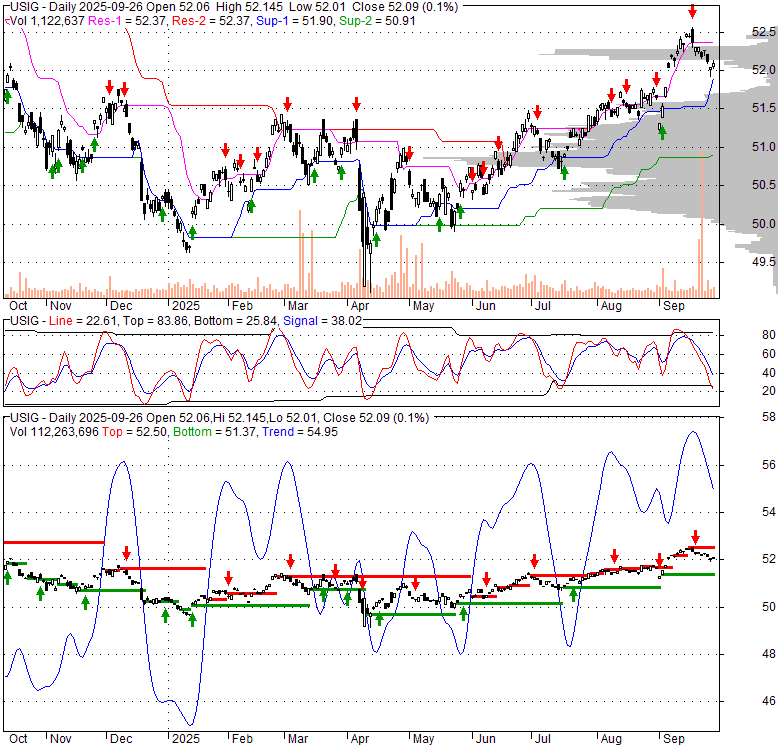
Task: Click 'Signal = 38.02' in the oscillator legend
Action: coord(322,321)
